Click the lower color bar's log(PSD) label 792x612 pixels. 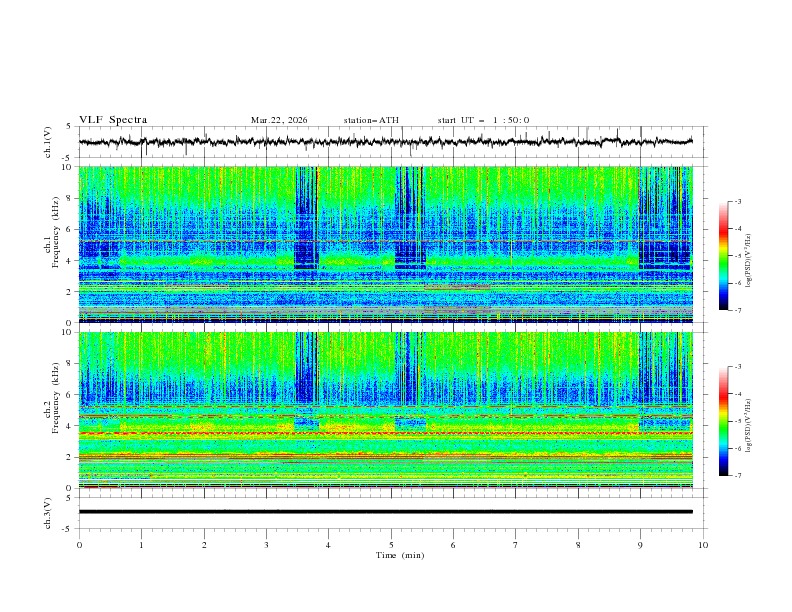[x=749, y=426]
